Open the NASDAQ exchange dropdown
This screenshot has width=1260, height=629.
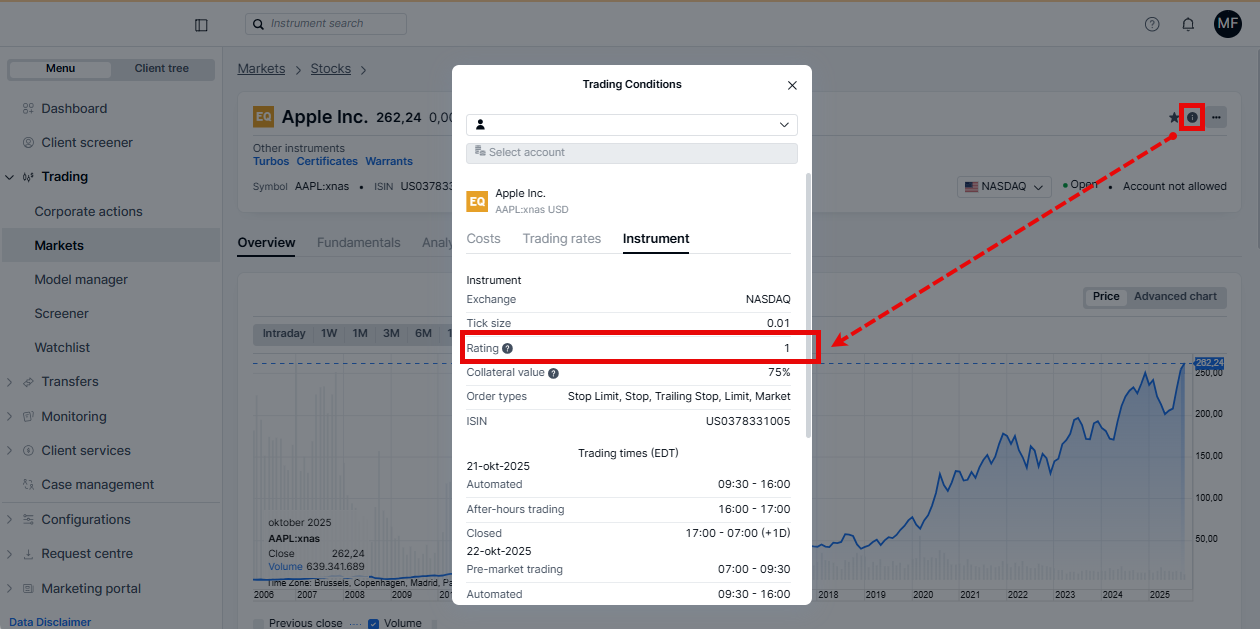click(1004, 187)
